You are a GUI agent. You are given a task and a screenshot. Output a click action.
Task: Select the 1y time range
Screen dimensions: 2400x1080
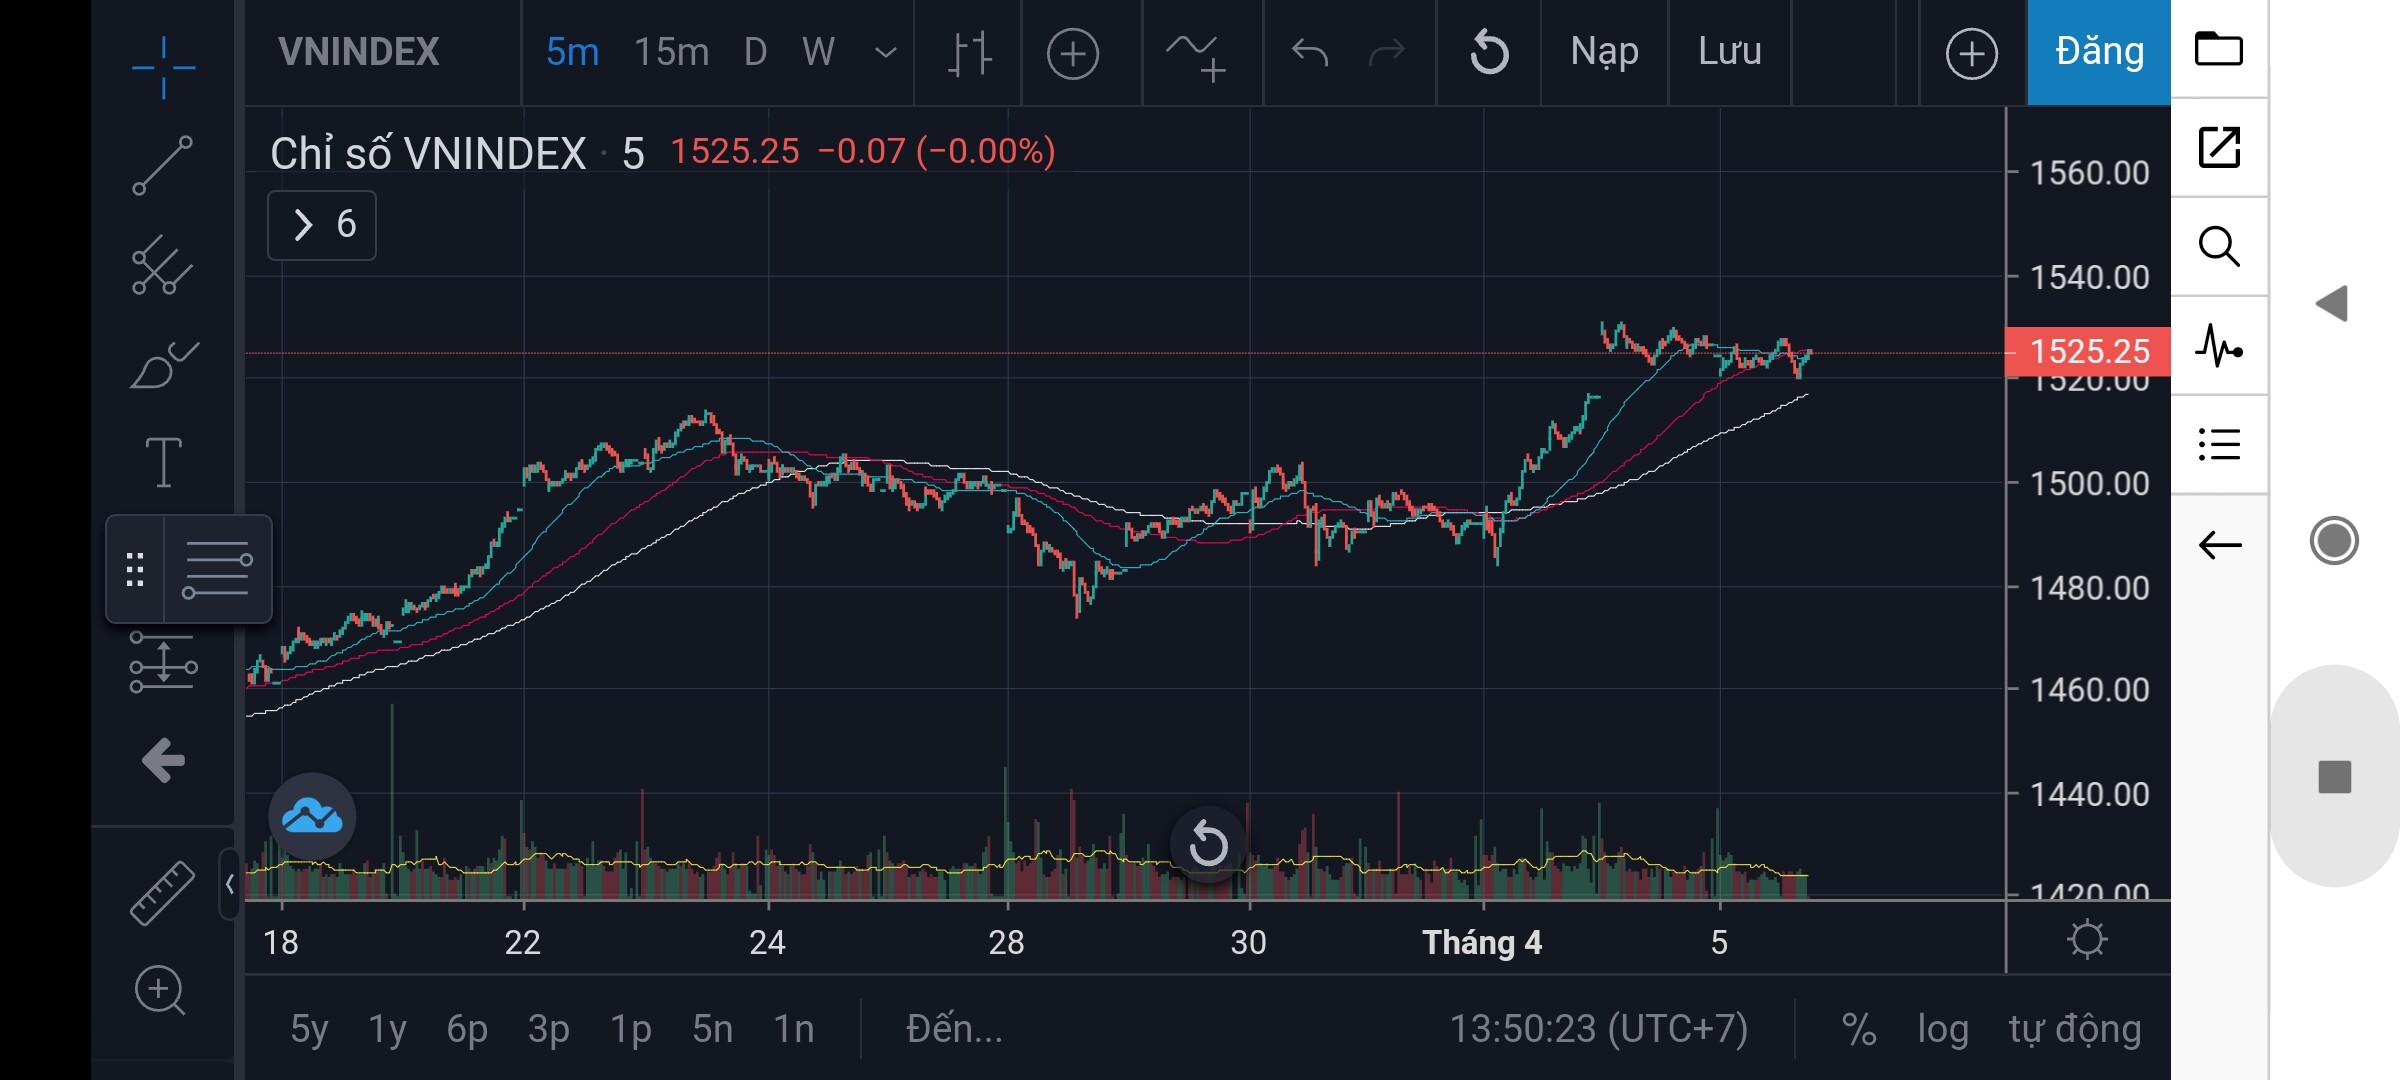point(387,1029)
